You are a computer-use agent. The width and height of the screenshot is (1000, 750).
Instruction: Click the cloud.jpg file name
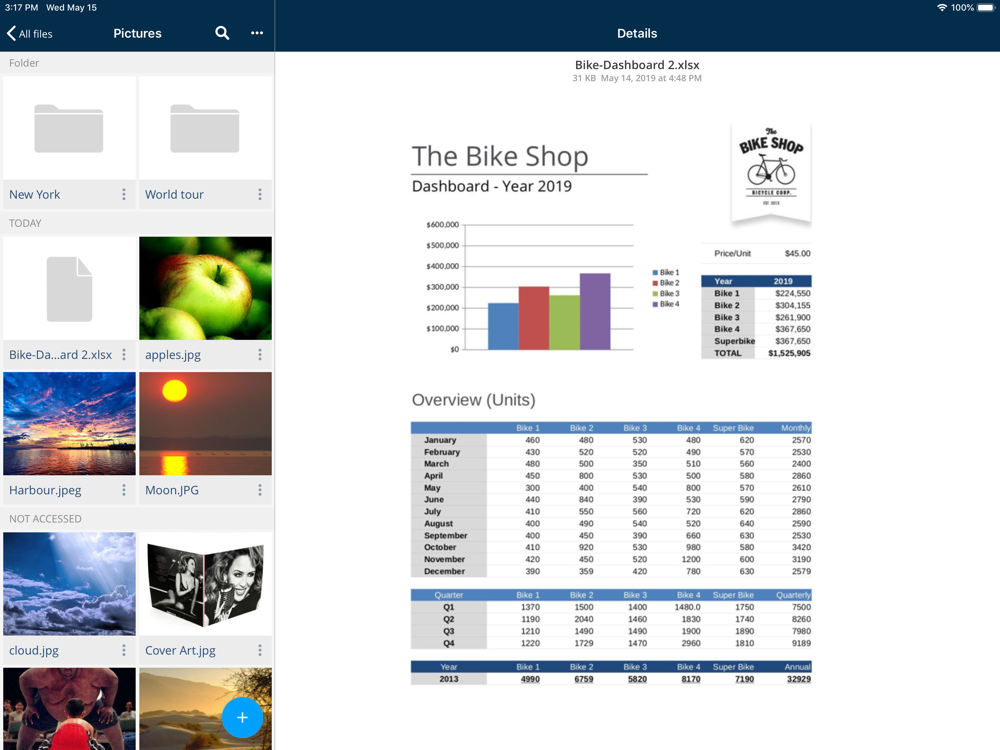click(x=34, y=651)
